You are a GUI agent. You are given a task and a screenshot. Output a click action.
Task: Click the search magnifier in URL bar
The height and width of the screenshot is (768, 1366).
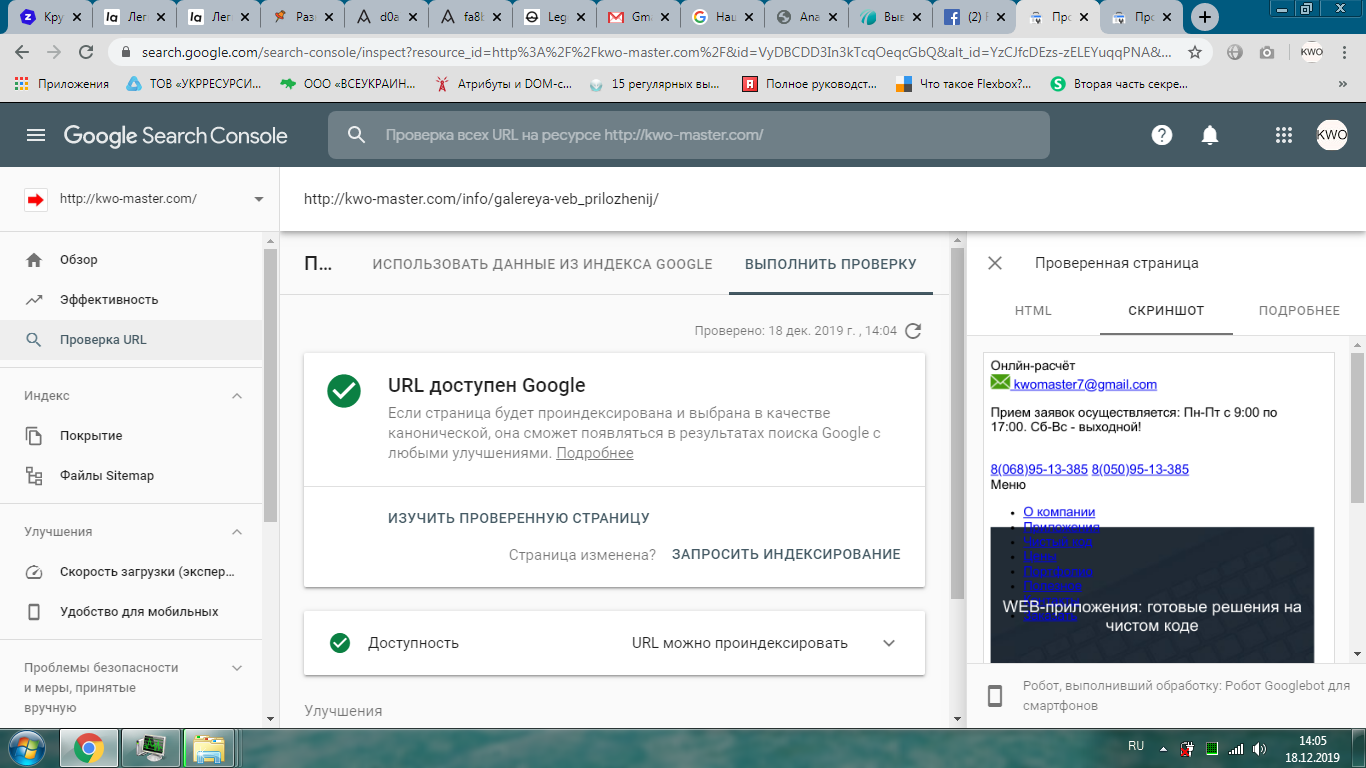click(x=357, y=135)
